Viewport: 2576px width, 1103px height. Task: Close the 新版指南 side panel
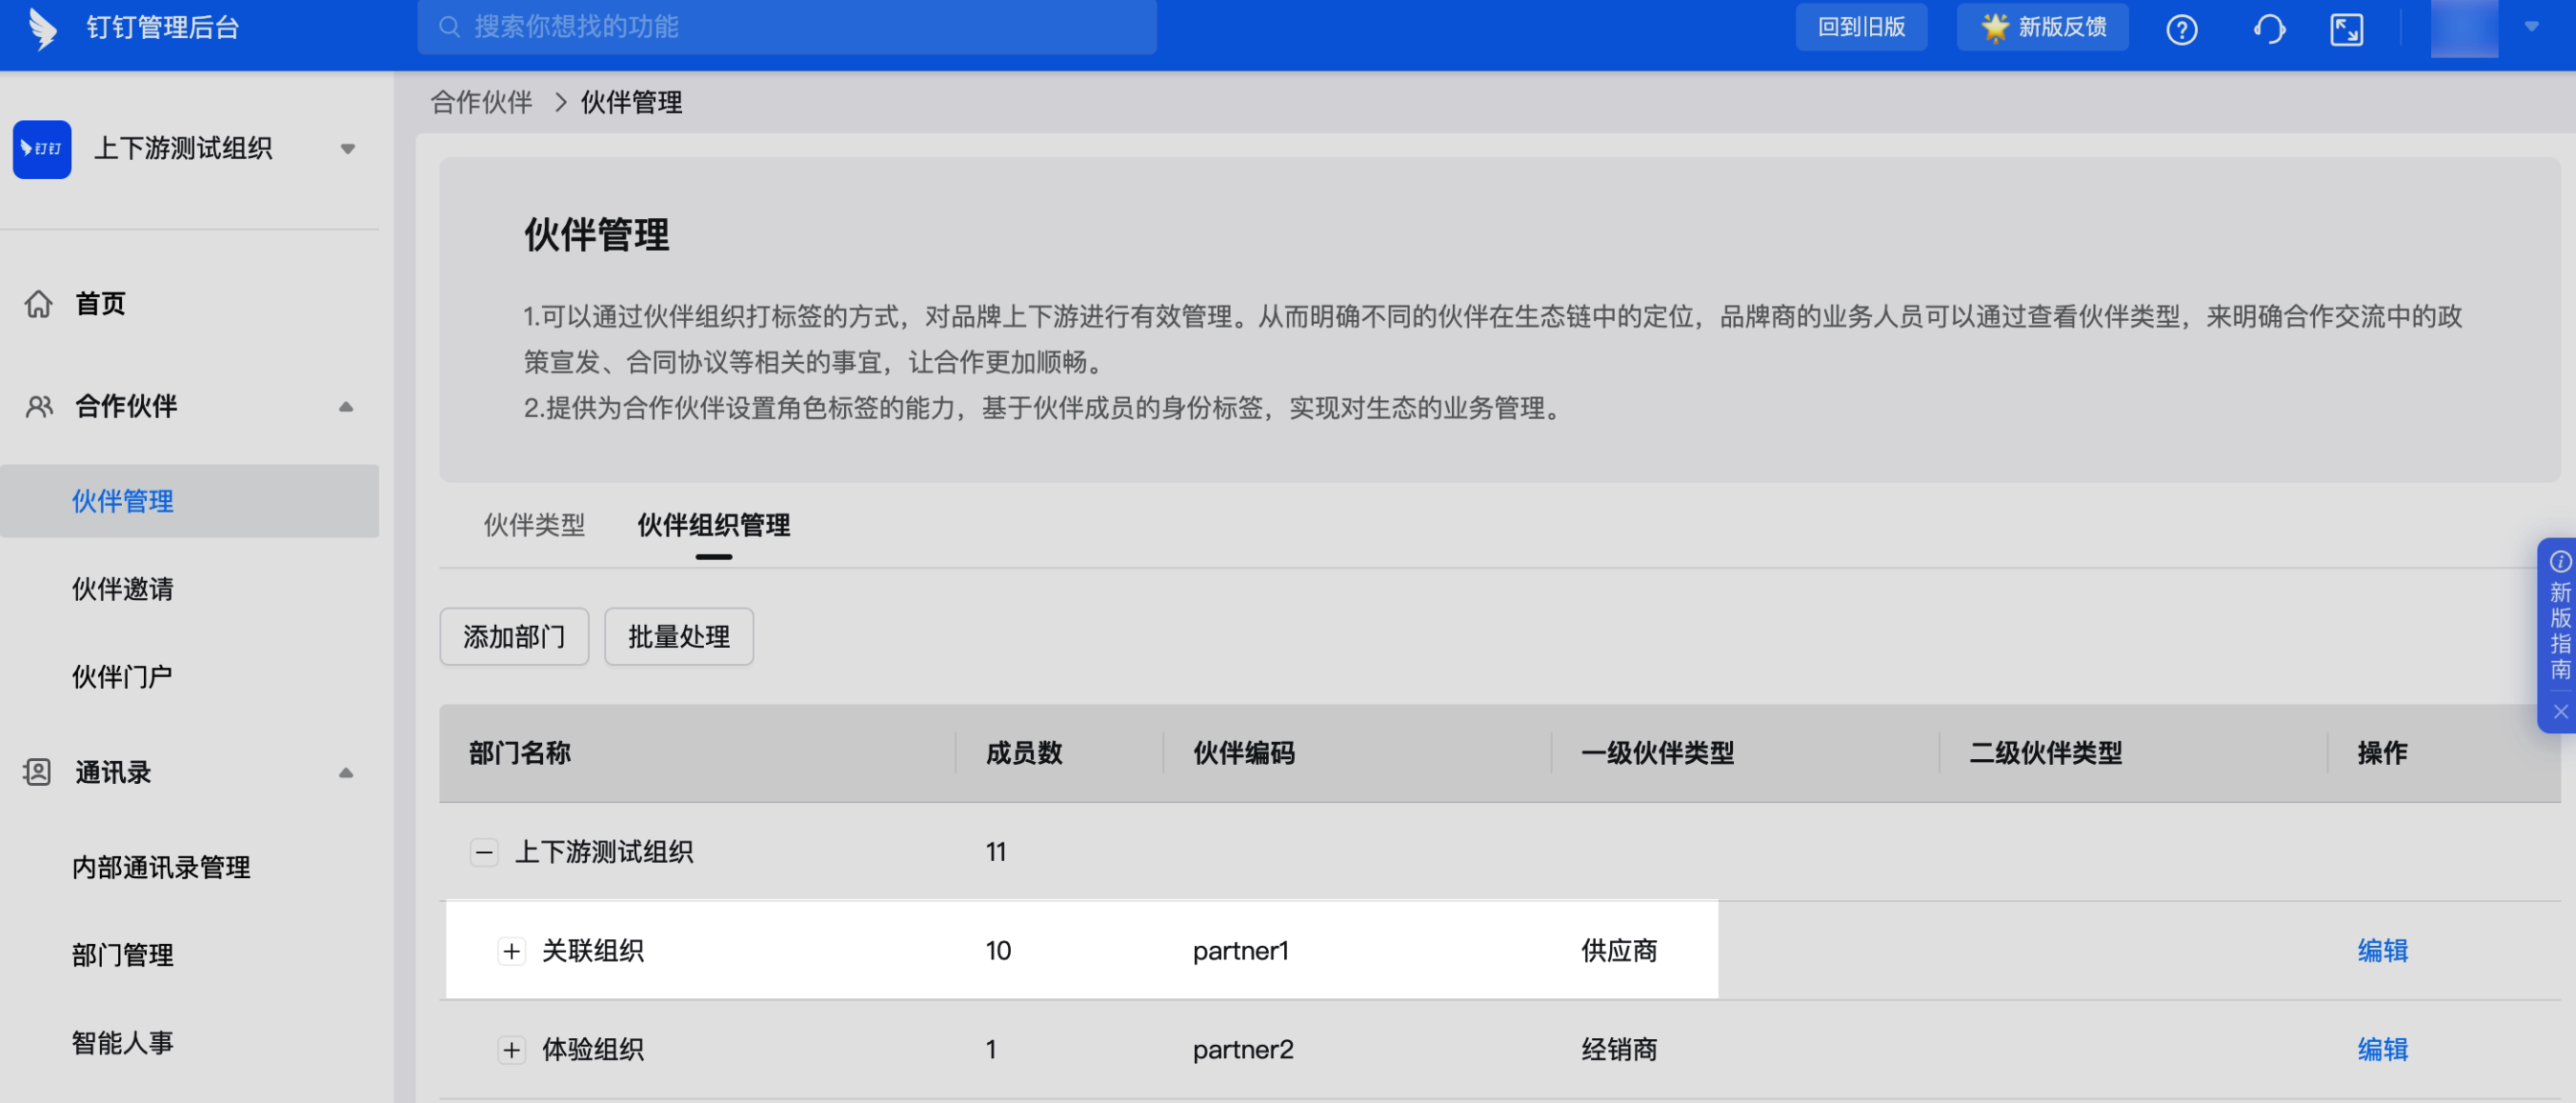click(2560, 712)
